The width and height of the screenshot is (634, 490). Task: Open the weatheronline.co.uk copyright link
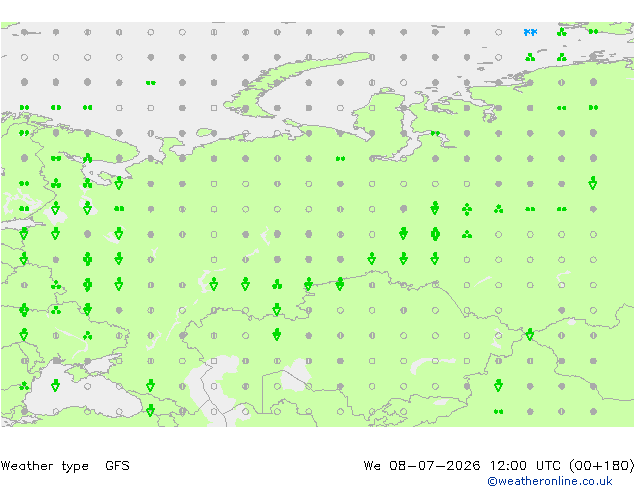click(549, 481)
